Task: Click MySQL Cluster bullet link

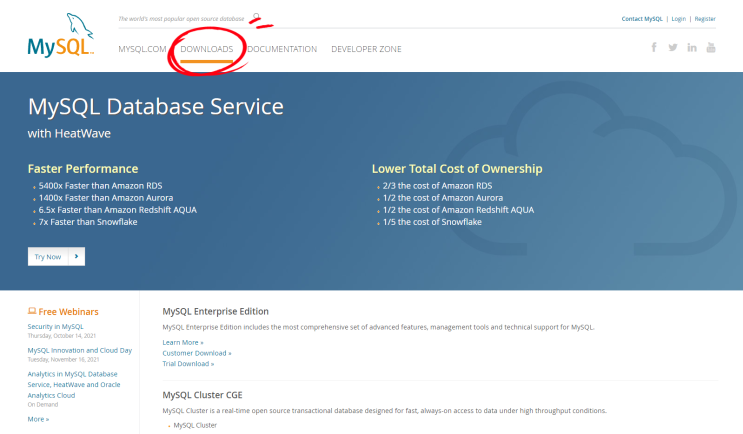Action: 195,425
